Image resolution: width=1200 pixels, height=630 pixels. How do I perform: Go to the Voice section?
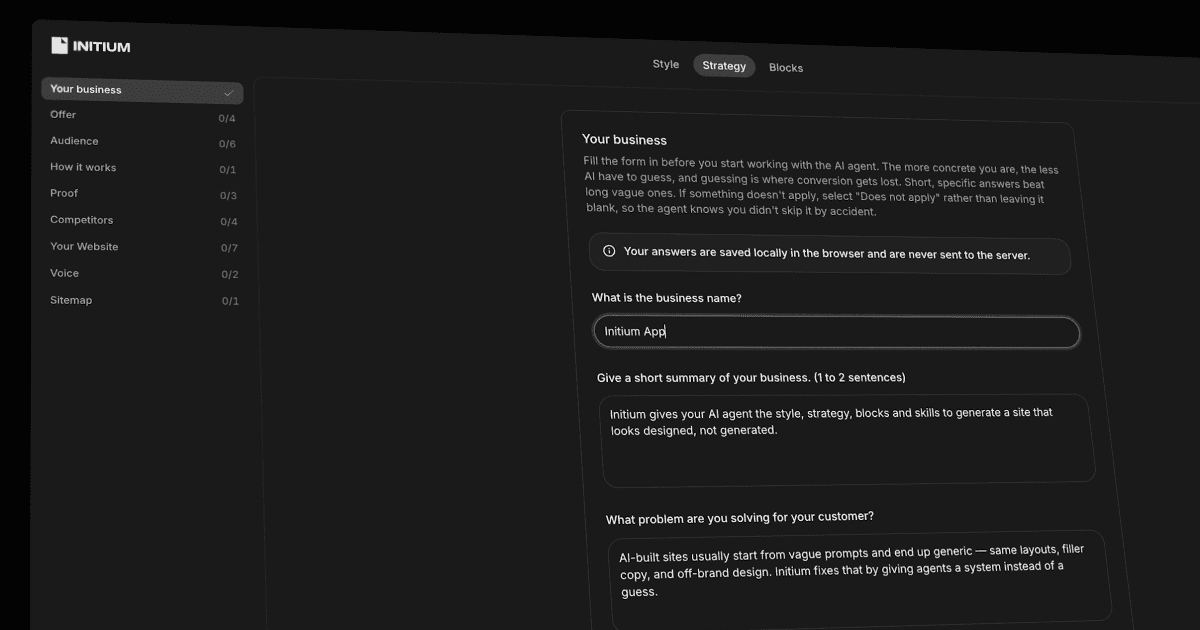(x=142, y=273)
